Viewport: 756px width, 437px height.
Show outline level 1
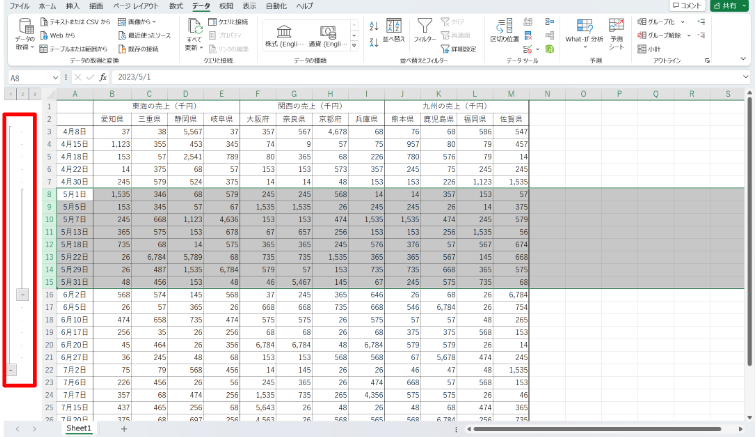pos(11,94)
